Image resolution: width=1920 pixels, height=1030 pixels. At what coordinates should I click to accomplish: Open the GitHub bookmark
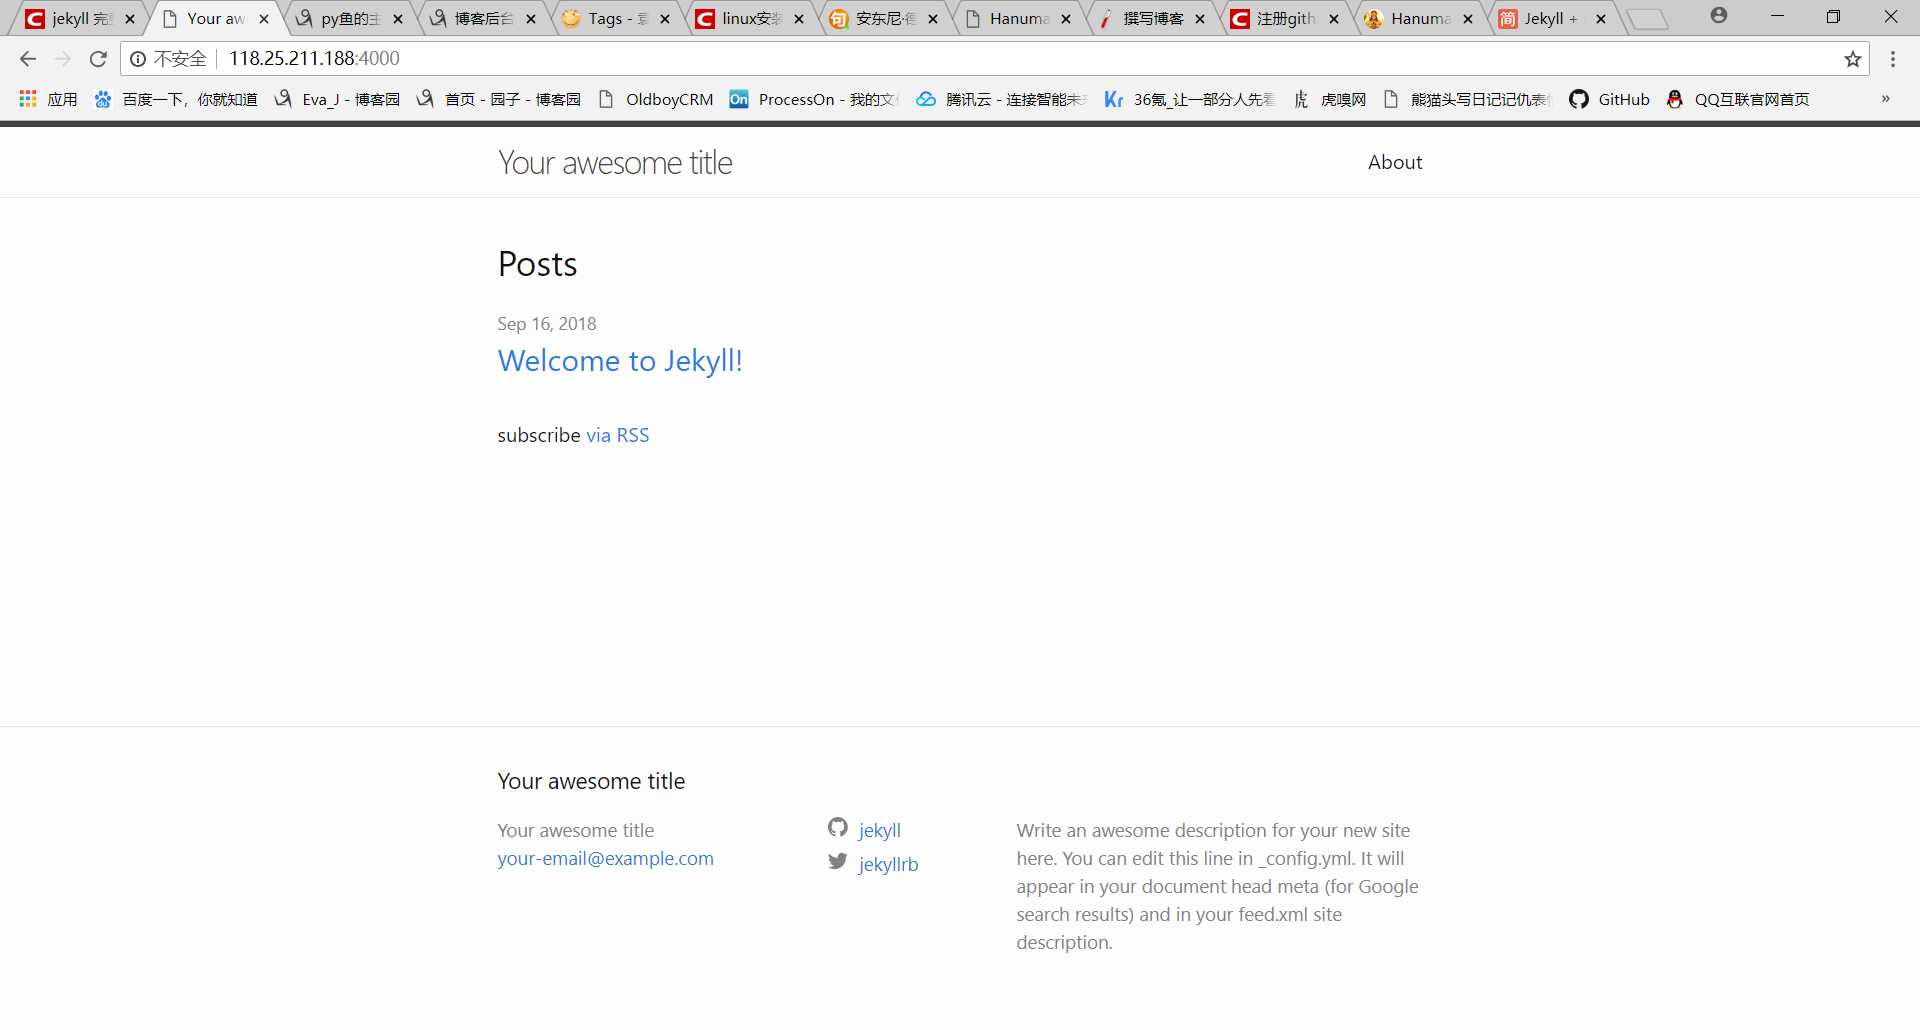(1609, 99)
